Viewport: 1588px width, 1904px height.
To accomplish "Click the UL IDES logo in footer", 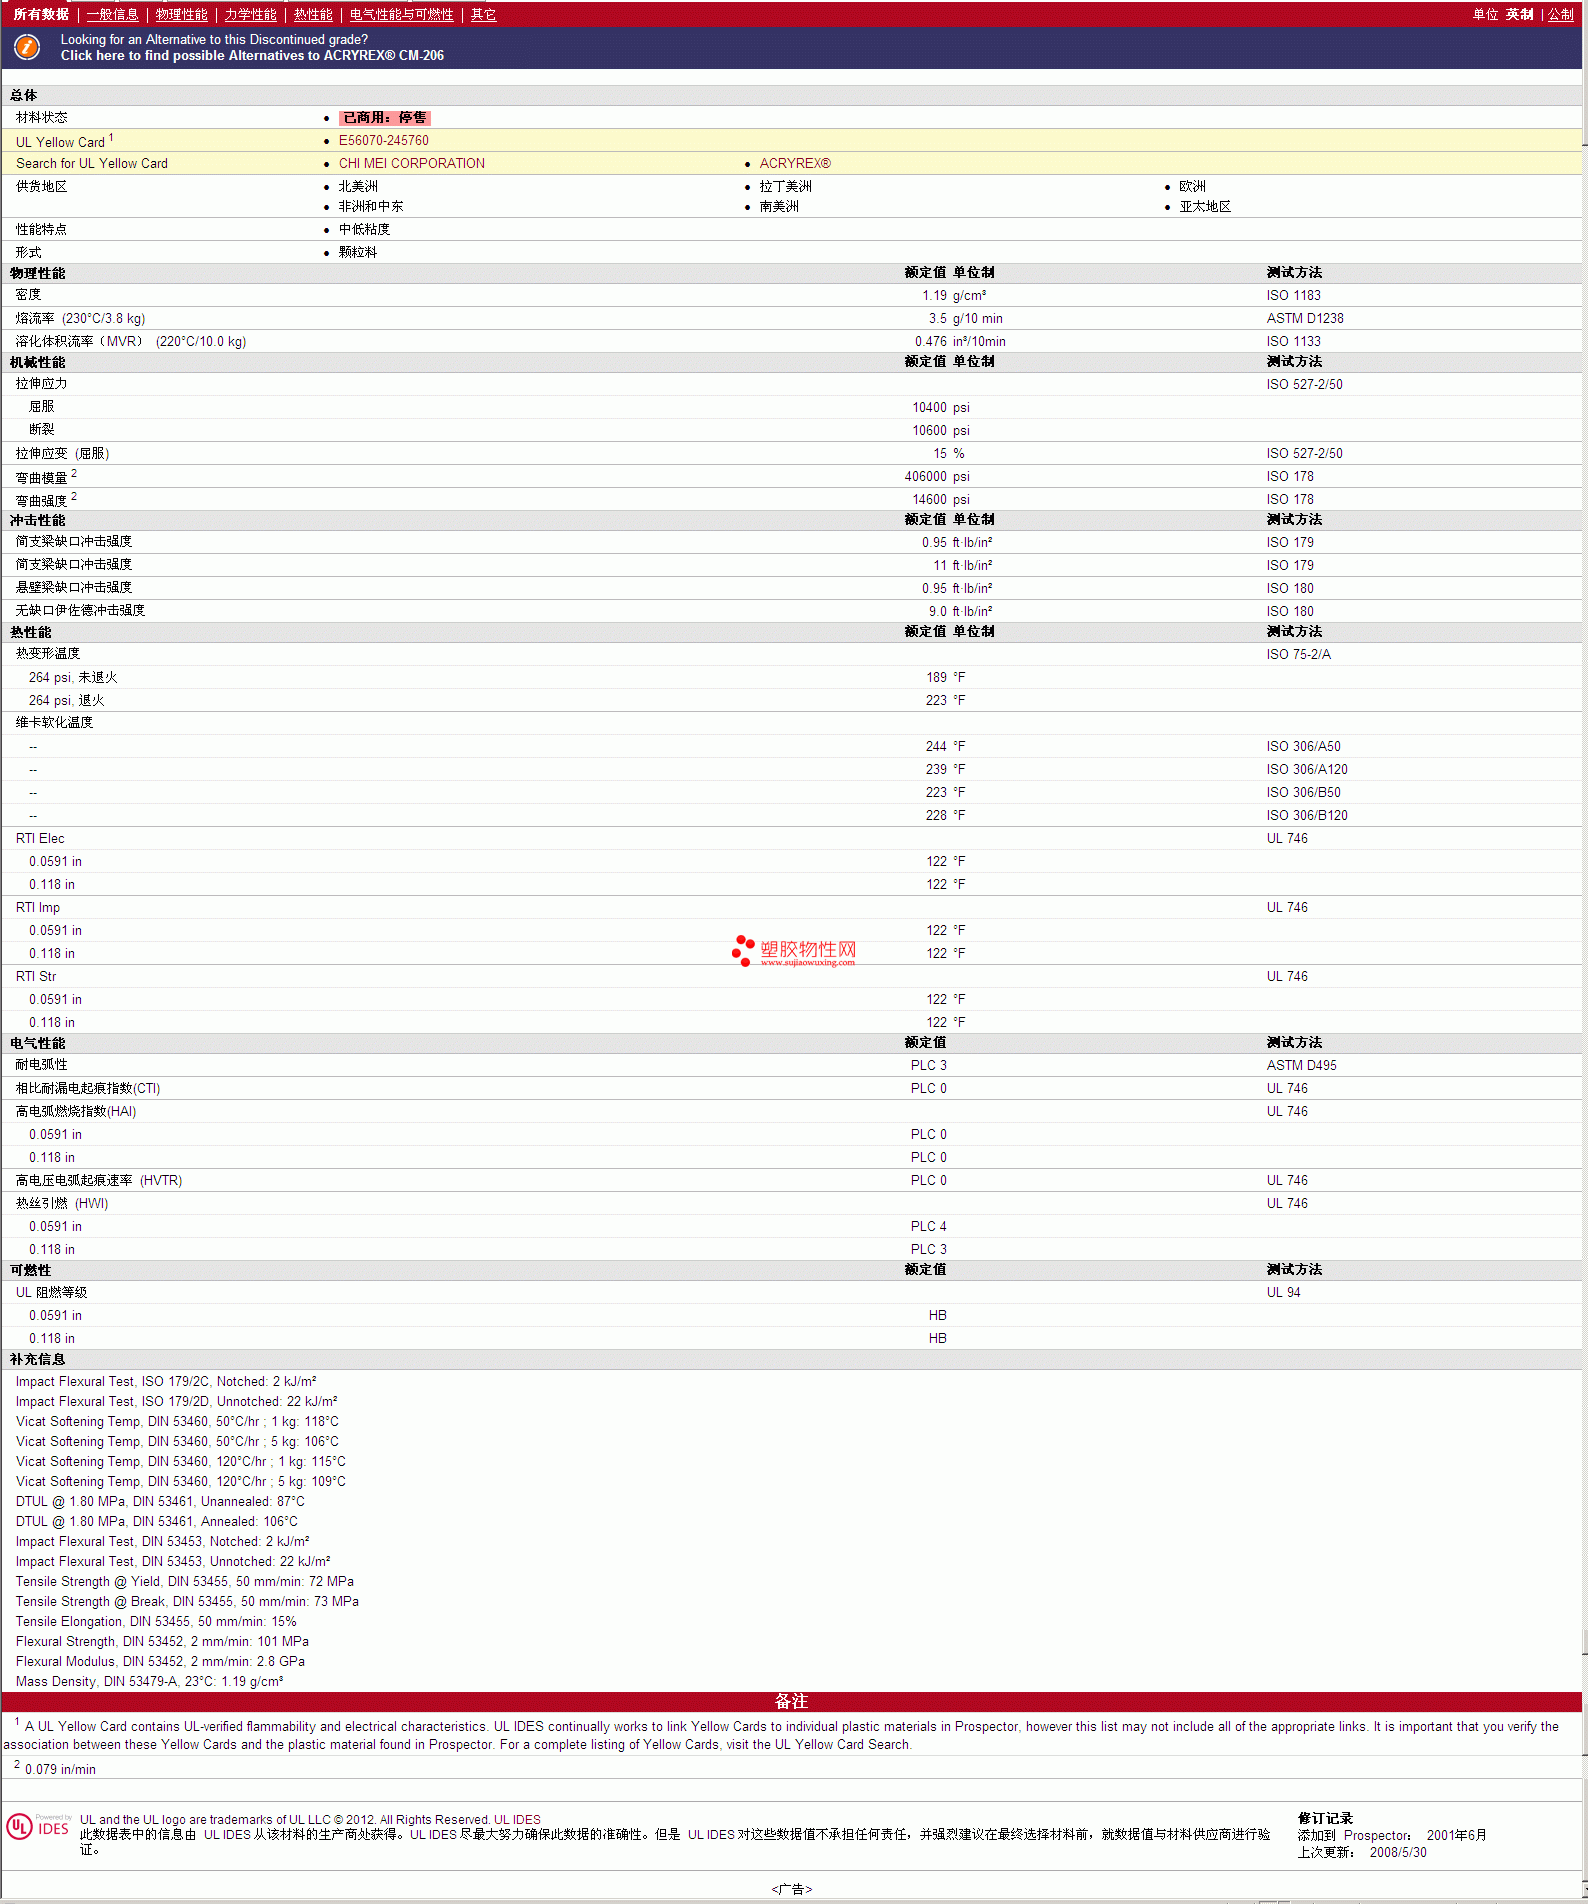I will coord(38,1827).
